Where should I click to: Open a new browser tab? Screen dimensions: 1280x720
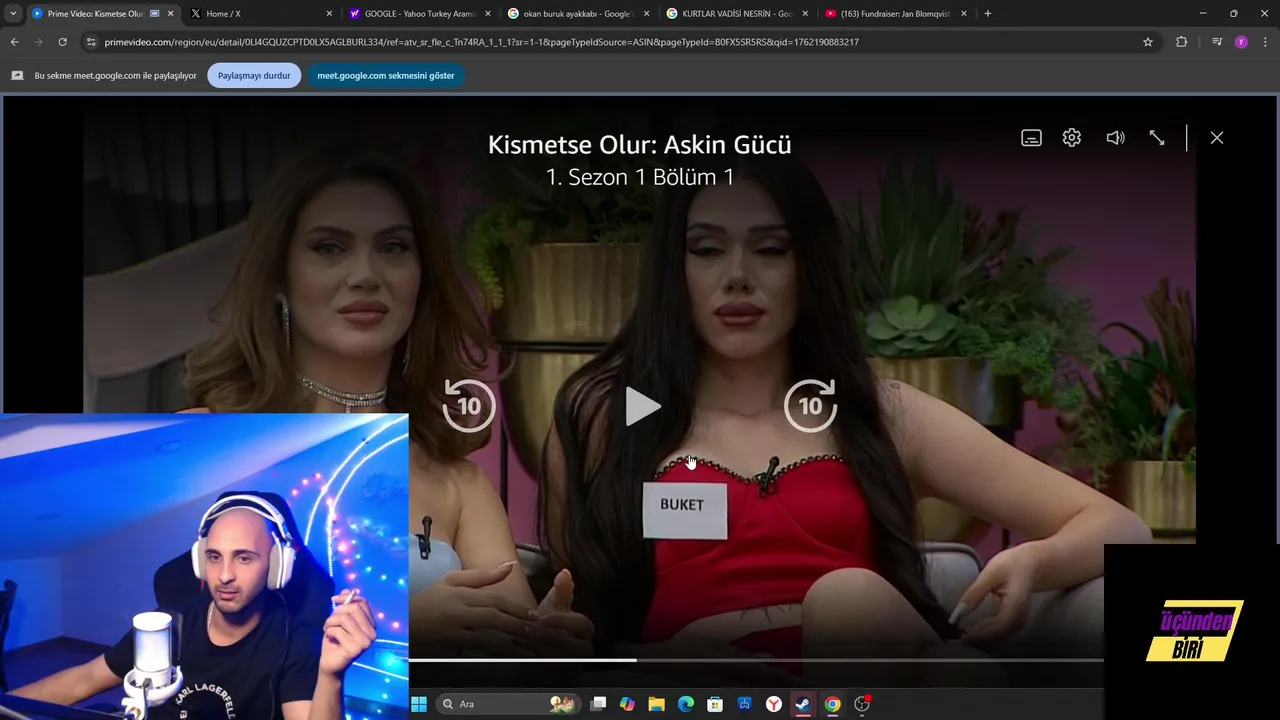[988, 14]
